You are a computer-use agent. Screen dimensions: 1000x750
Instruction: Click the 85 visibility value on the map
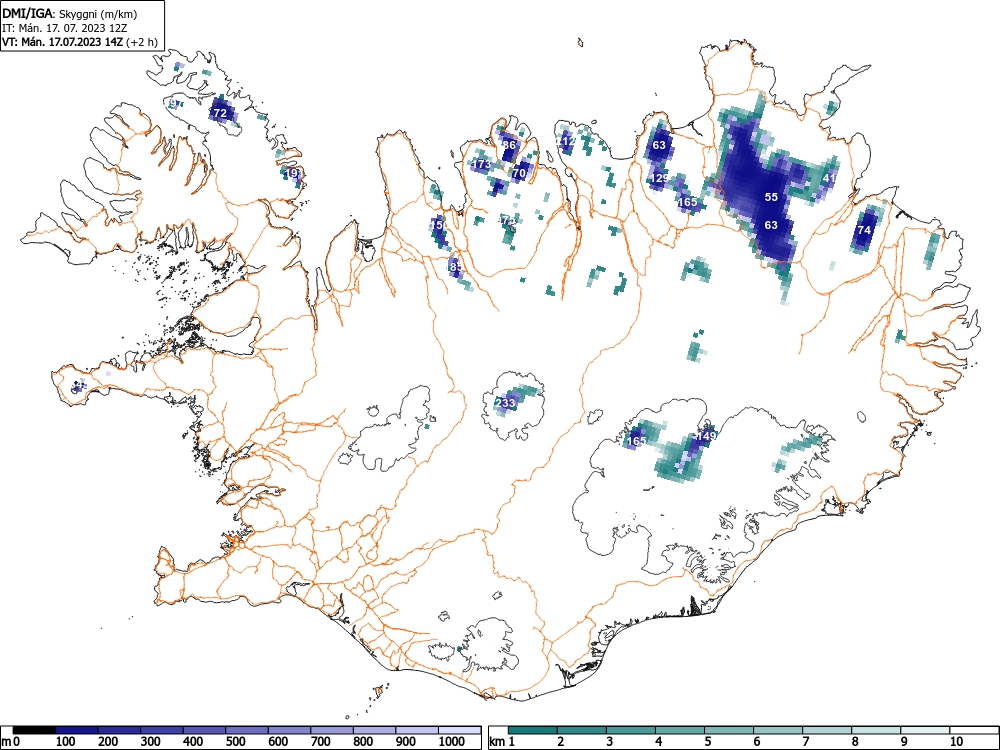455,267
